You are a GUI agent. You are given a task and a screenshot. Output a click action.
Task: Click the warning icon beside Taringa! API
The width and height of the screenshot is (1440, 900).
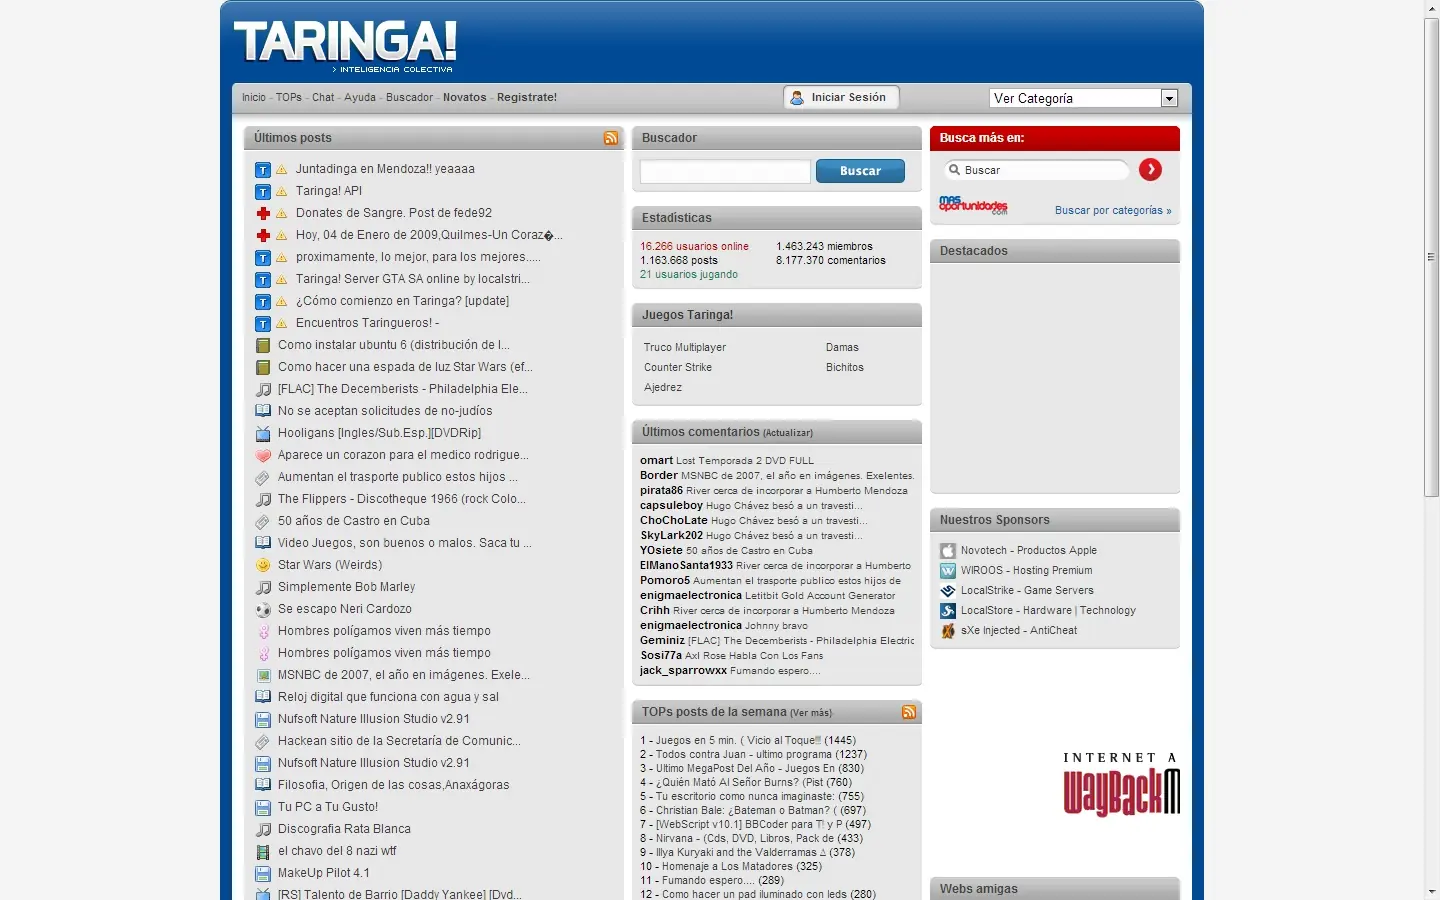click(x=282, y=192)
